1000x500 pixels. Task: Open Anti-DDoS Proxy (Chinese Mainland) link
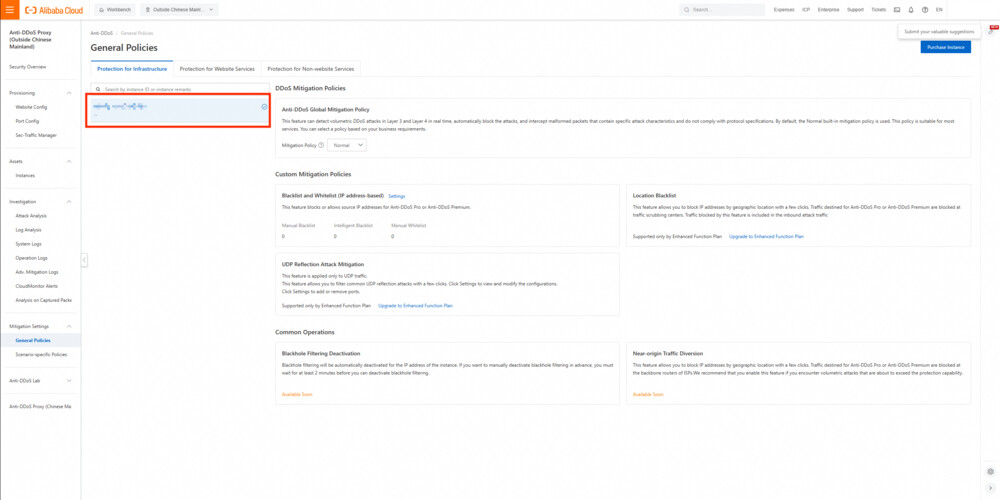pos(40,406)
